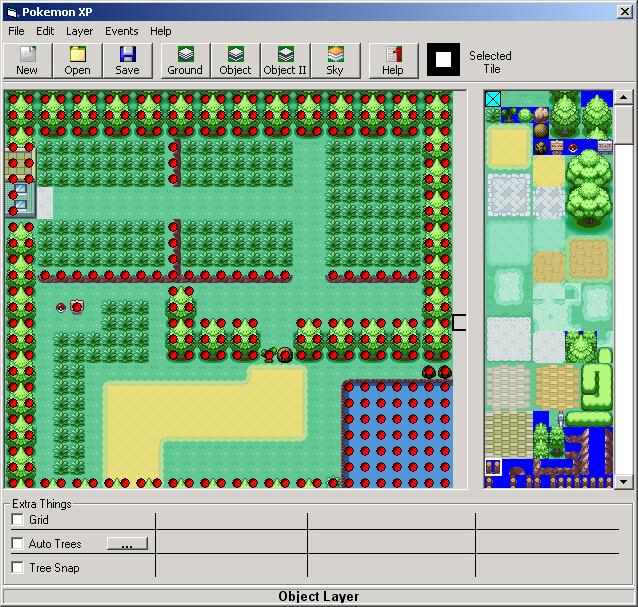Pick the small round bush tile in palette

point(525,115)
